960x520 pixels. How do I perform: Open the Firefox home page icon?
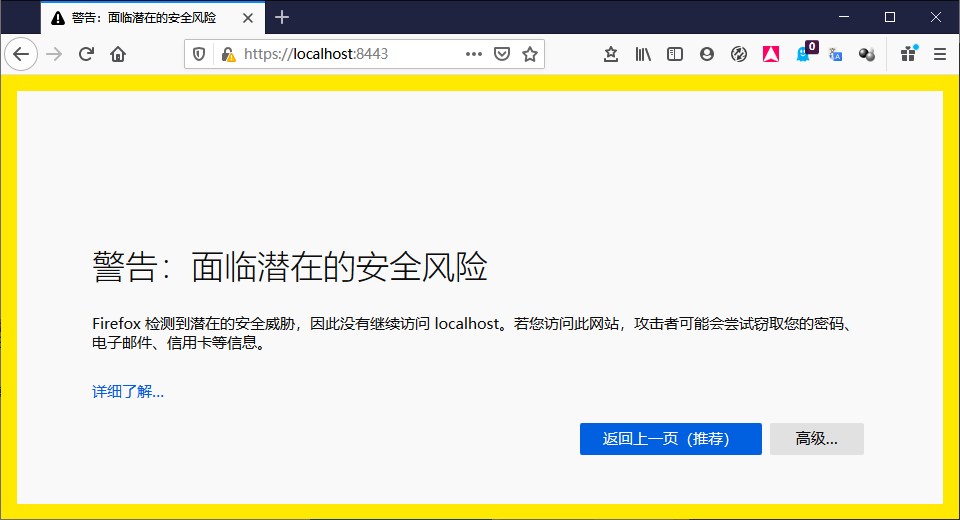(118, 55)
